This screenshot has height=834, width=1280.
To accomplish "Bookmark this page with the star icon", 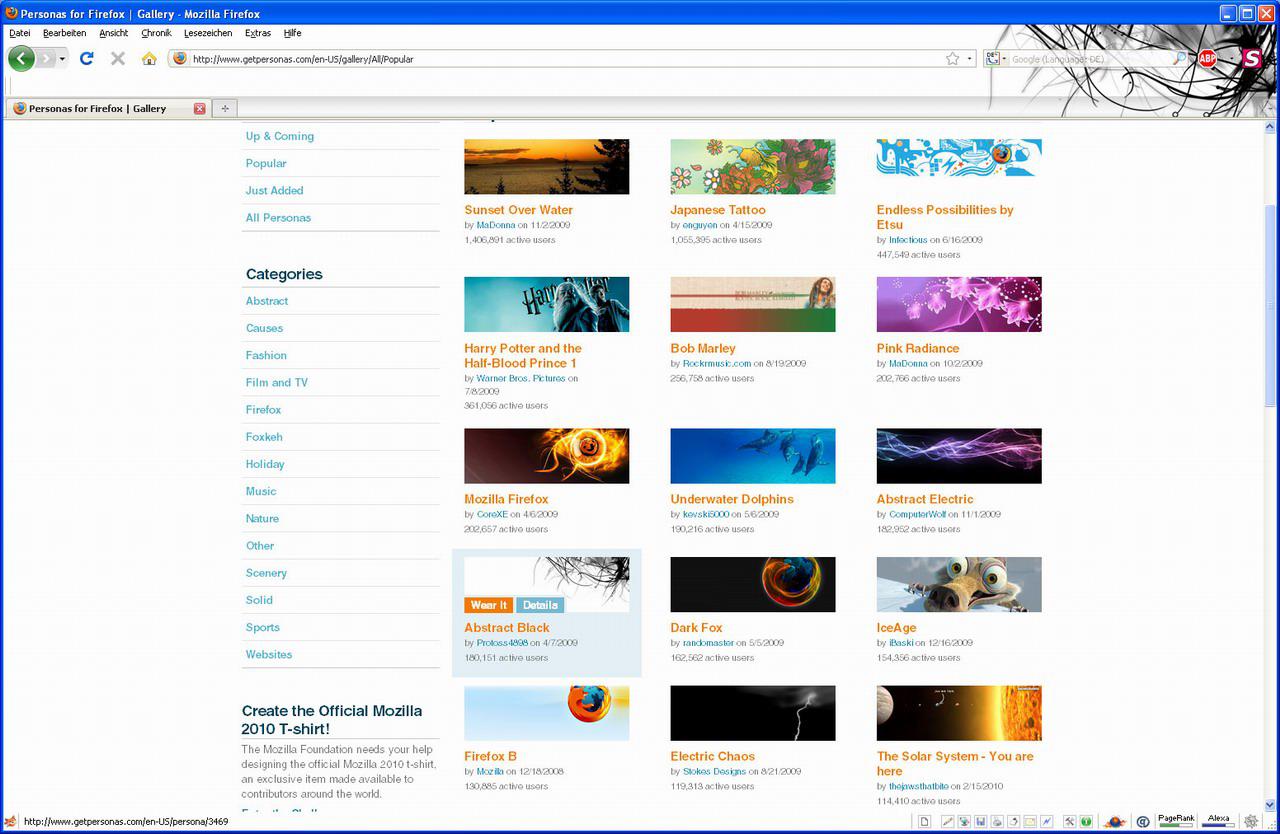I will (x=952, y=59).
